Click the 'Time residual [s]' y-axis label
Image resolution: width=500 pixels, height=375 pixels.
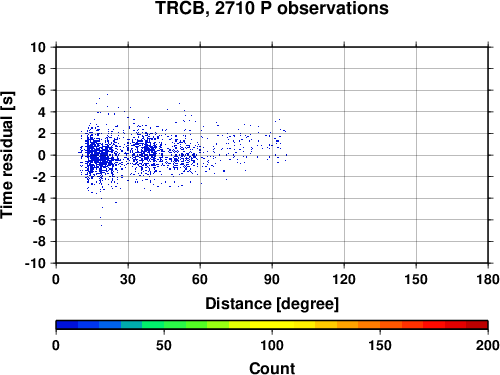[7, 155]
